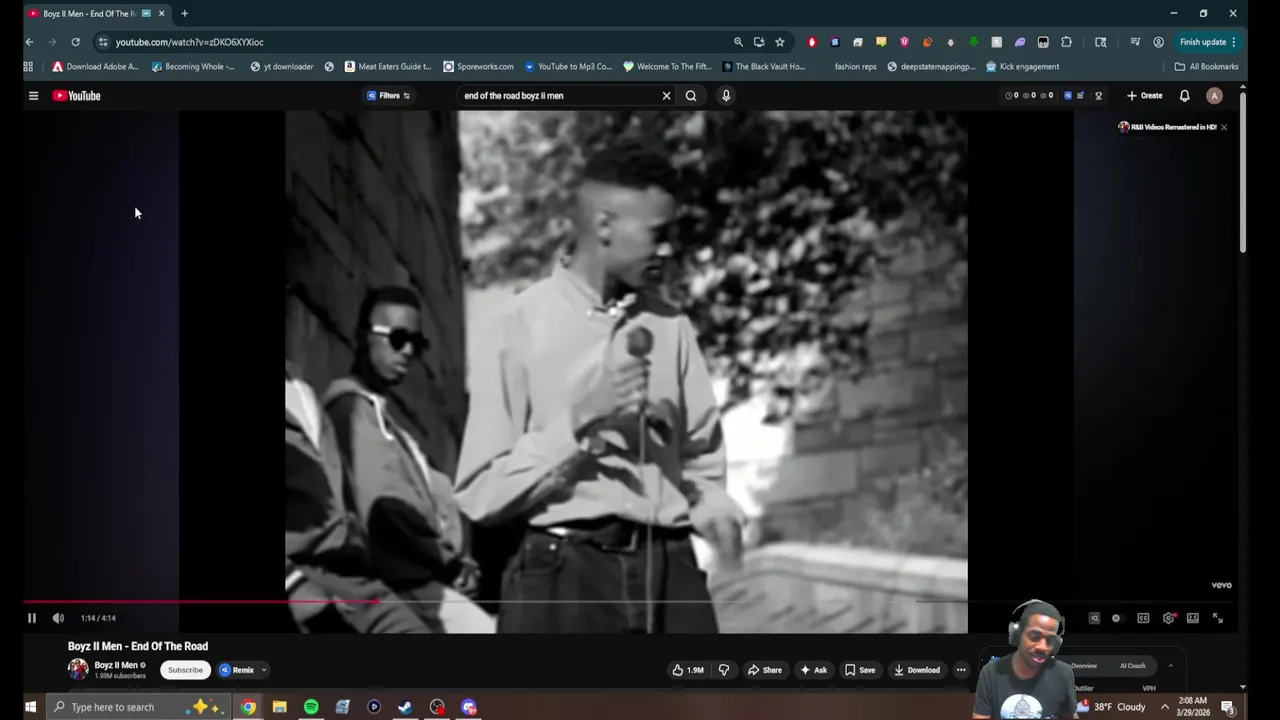1280x720 pixels.
Task: Download the video
Action: click(x=917, y=670)
